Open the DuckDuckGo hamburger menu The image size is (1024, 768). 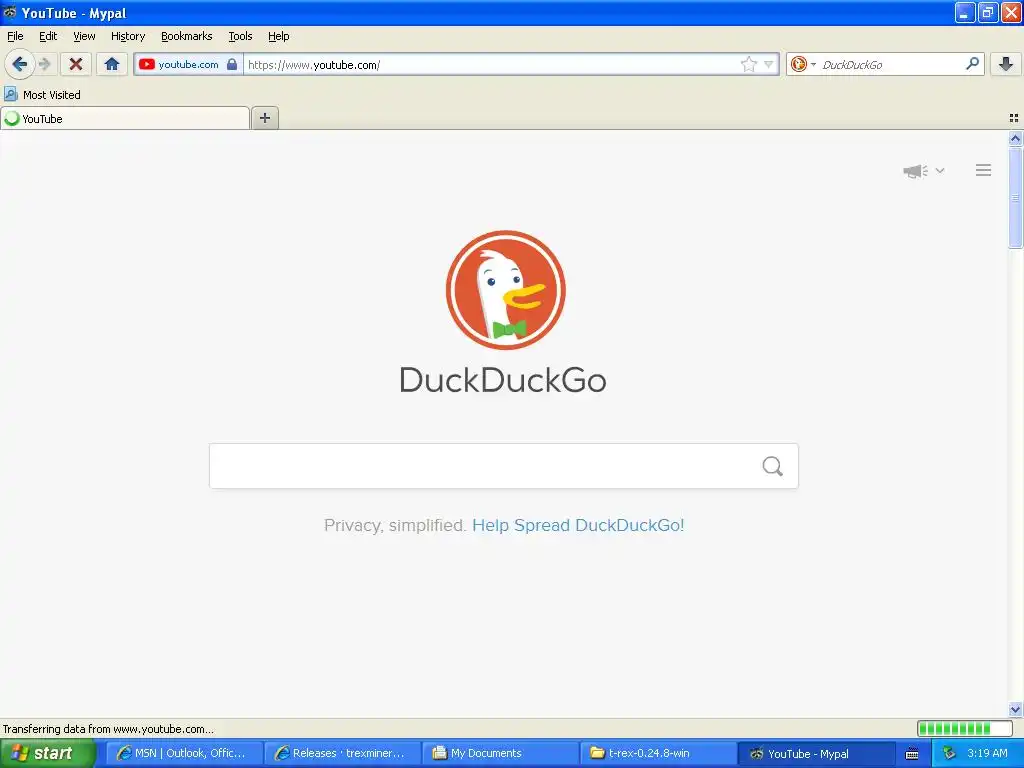coord(984,170)
